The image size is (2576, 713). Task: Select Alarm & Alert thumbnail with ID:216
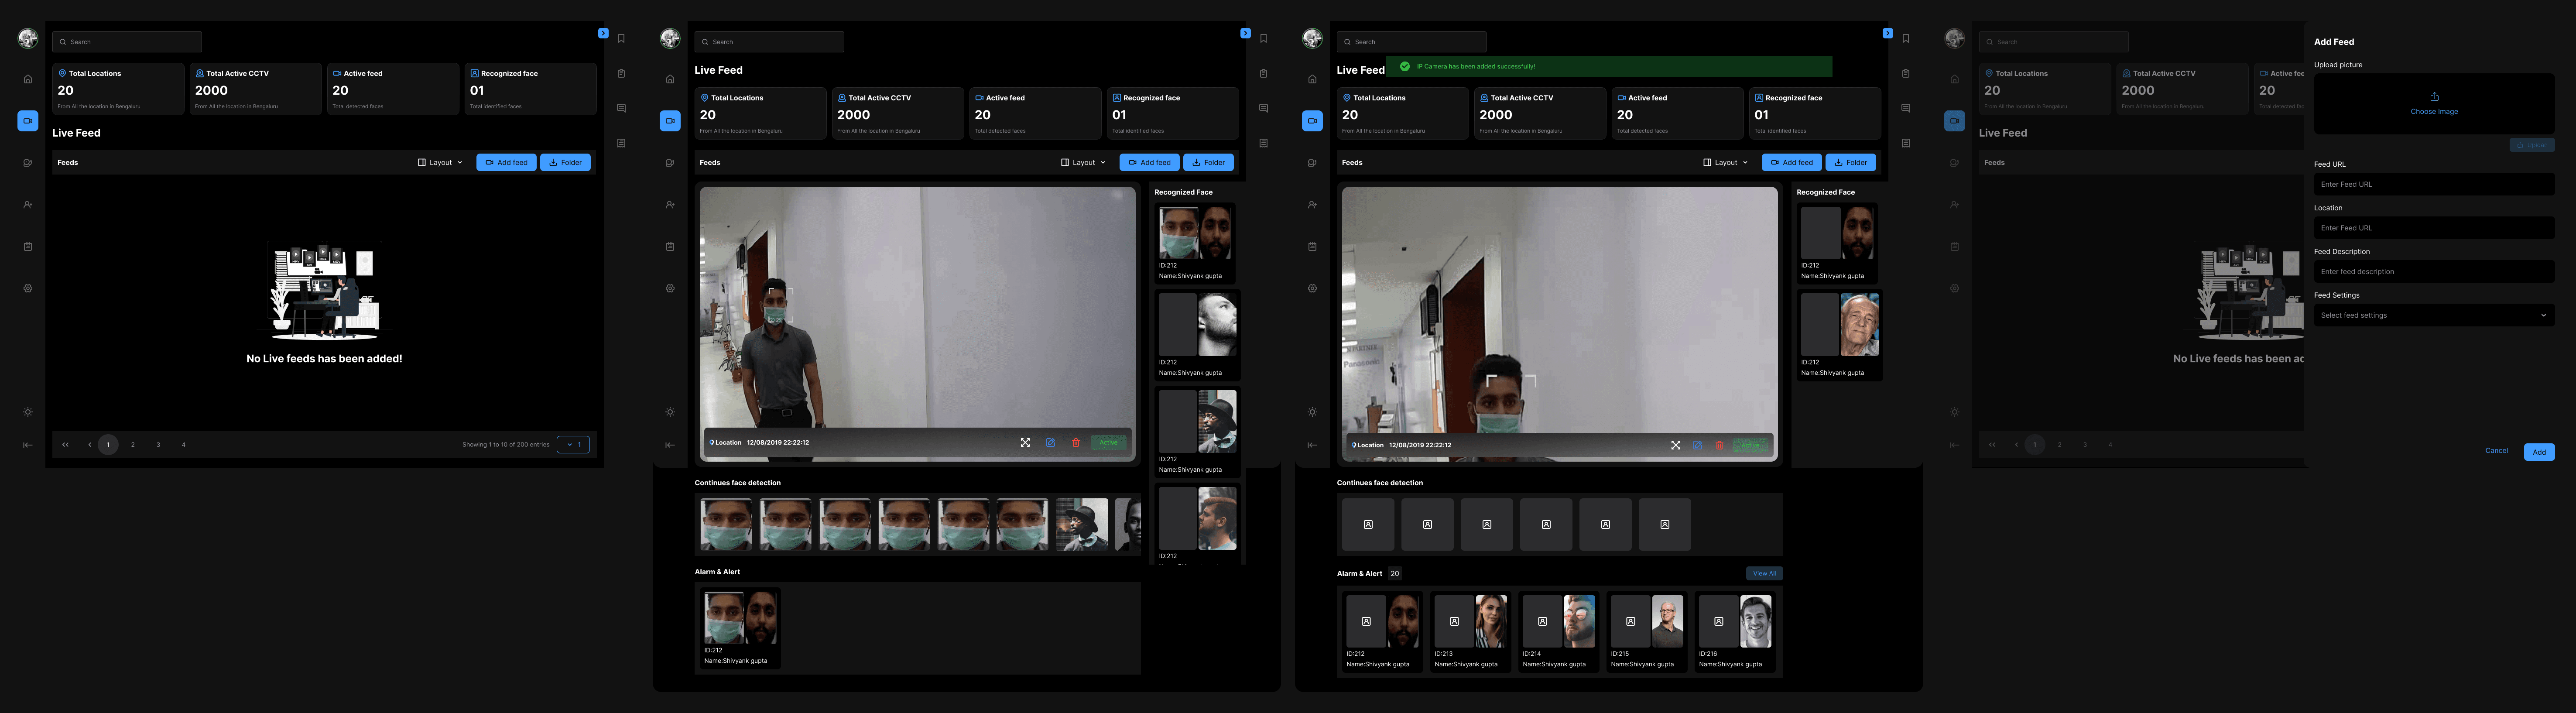[1734, 631]
